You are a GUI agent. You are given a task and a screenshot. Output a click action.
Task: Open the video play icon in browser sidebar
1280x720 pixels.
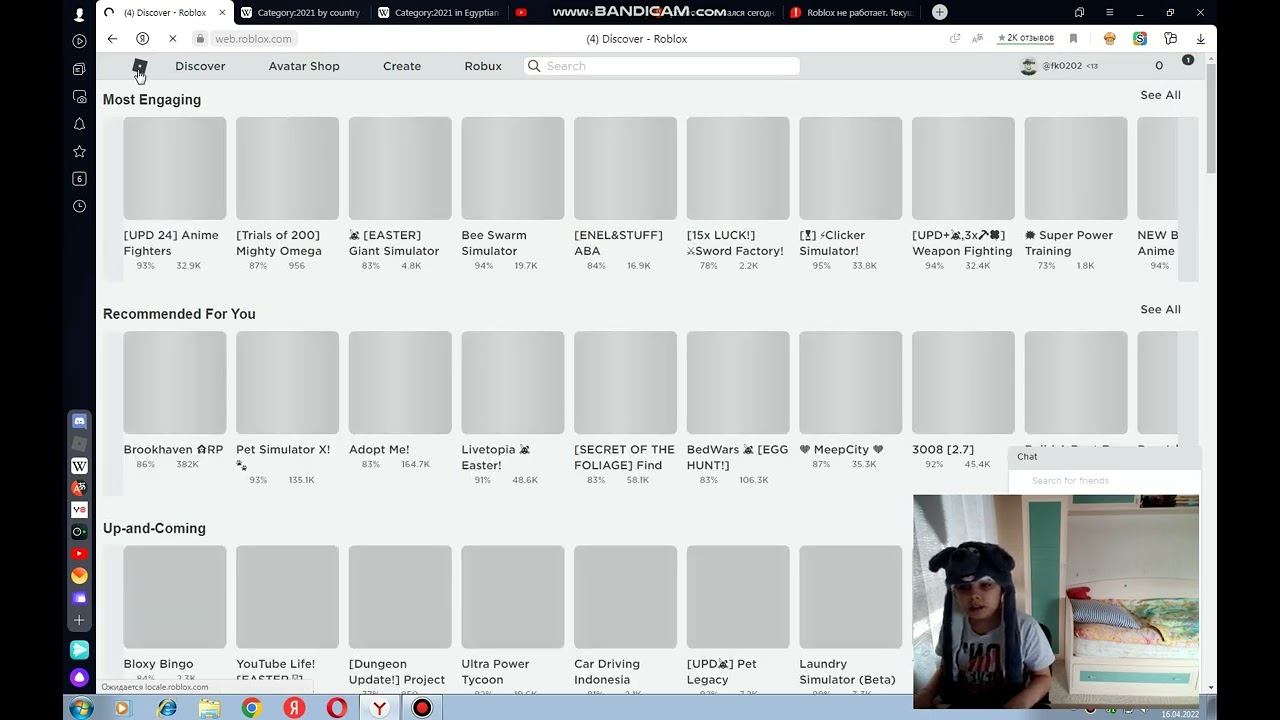tap(80, 41)
